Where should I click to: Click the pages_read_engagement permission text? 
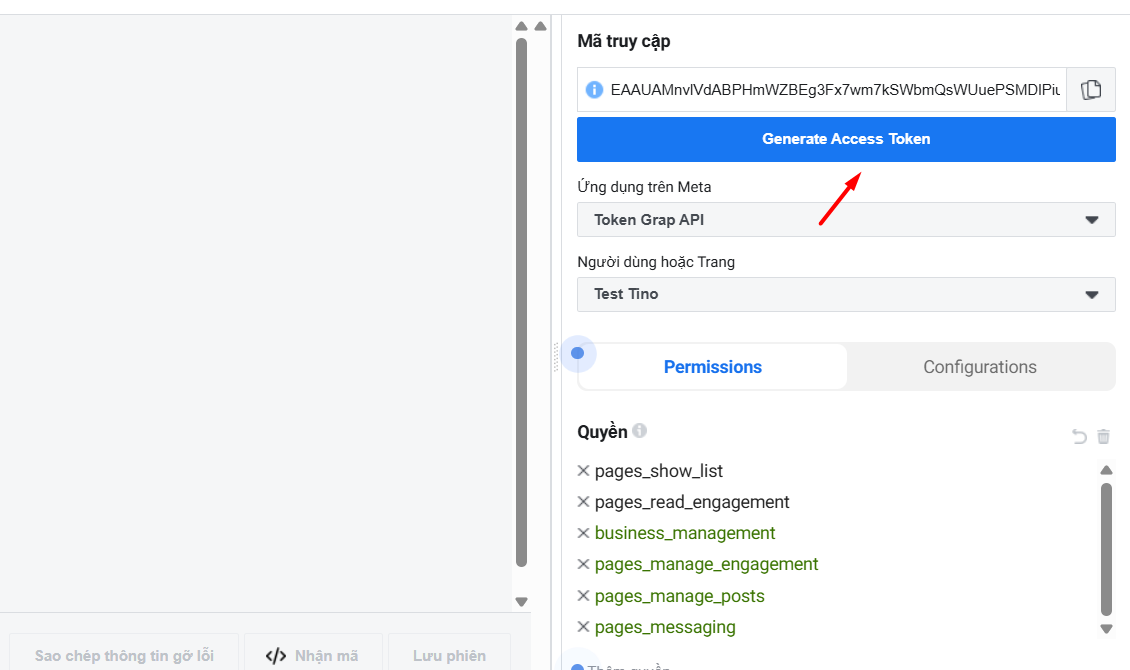692,501
